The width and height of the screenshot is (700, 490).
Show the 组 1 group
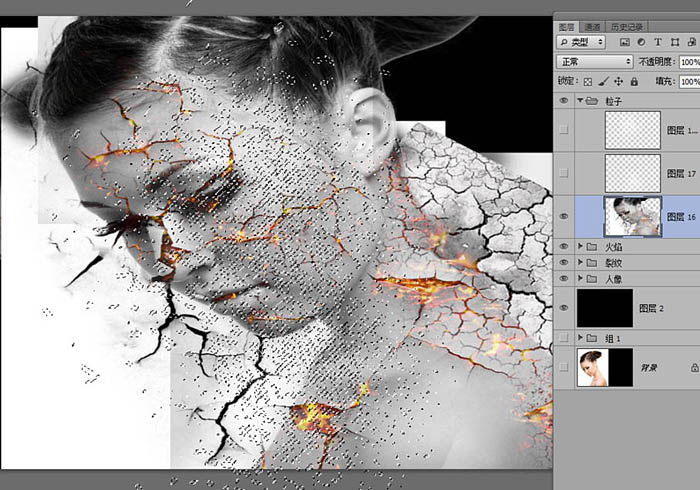564,338
